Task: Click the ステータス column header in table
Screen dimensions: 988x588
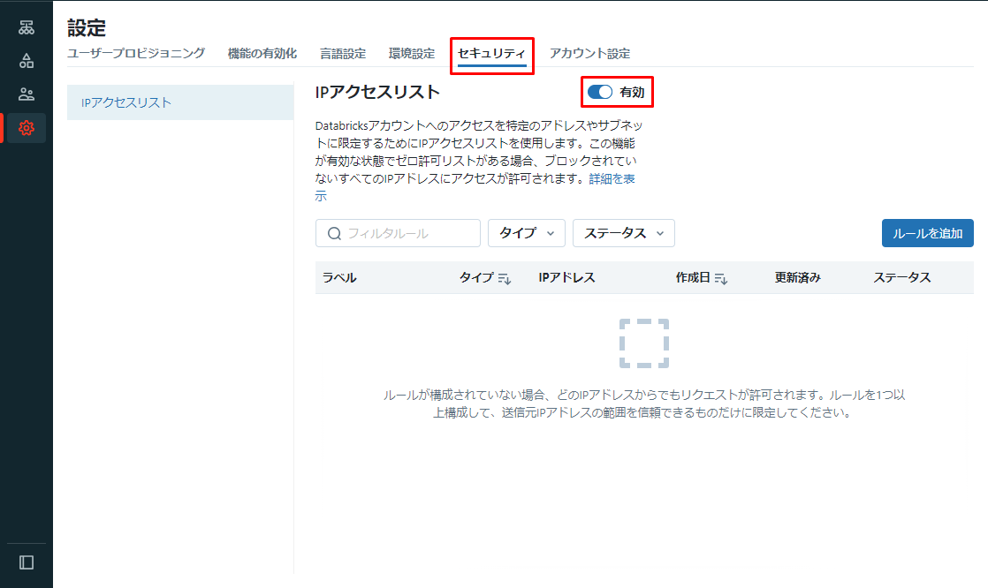Action: (x=902, y=278)
